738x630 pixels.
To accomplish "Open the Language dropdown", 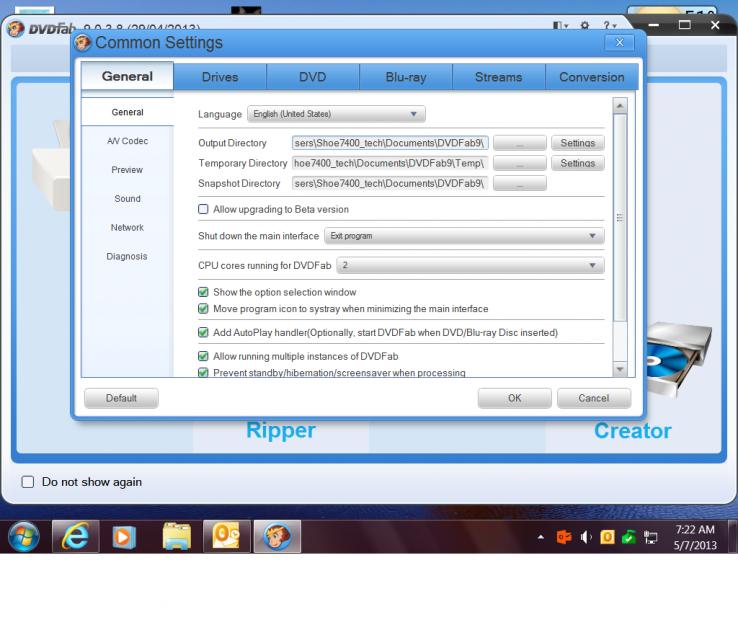I will click(x=336, y=114).
